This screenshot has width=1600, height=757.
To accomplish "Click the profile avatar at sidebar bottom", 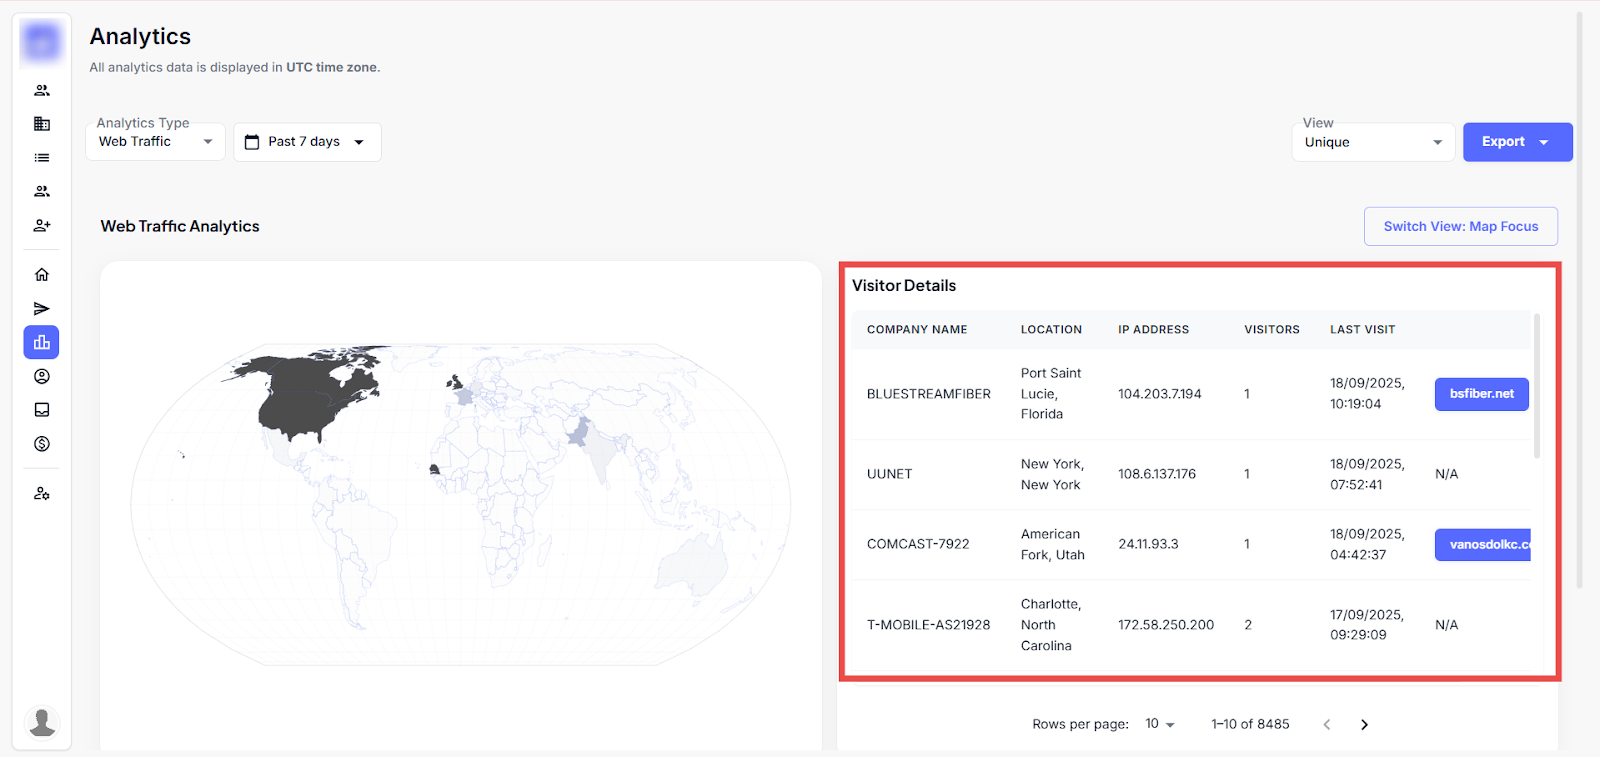I will point(42,722).
